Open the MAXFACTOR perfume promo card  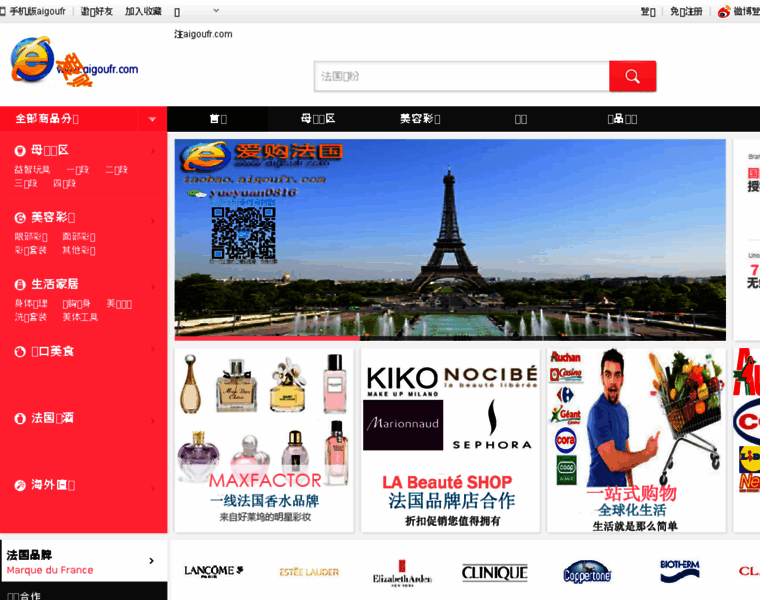tap(264, 441)
